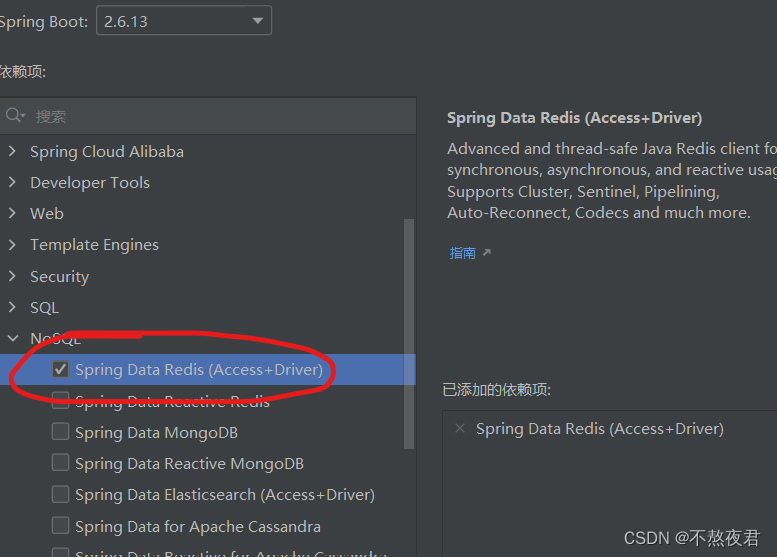The image size is (777, 557).
Task: Expand the Spring Cloud Alibaba category
Action: (x=12, y=151)
